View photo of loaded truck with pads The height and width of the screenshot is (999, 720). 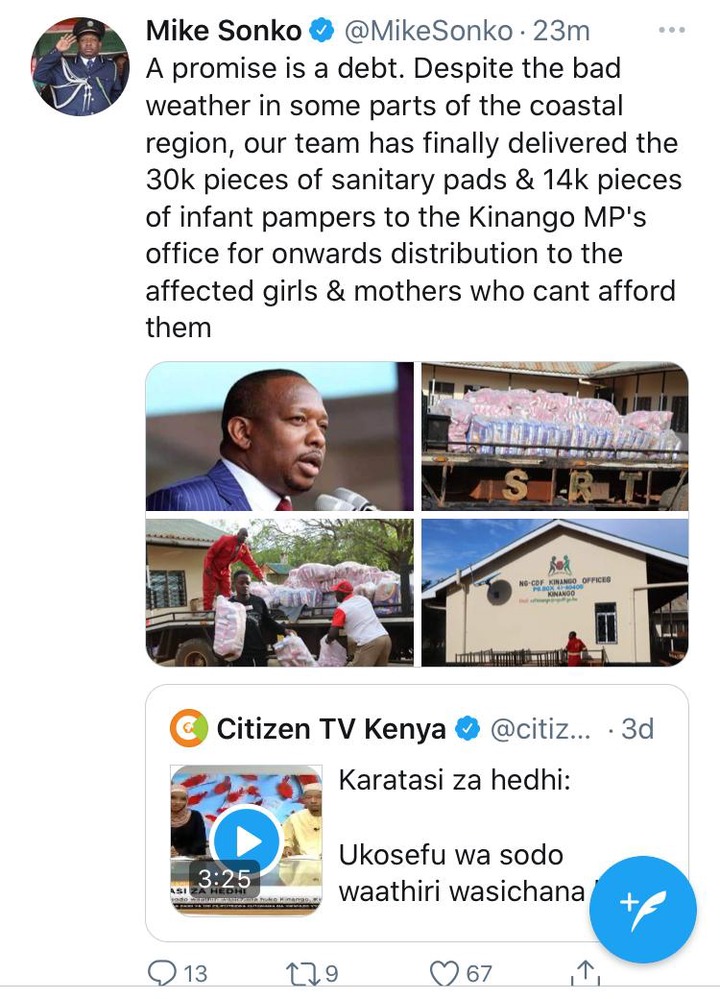(x=555, y=436)
